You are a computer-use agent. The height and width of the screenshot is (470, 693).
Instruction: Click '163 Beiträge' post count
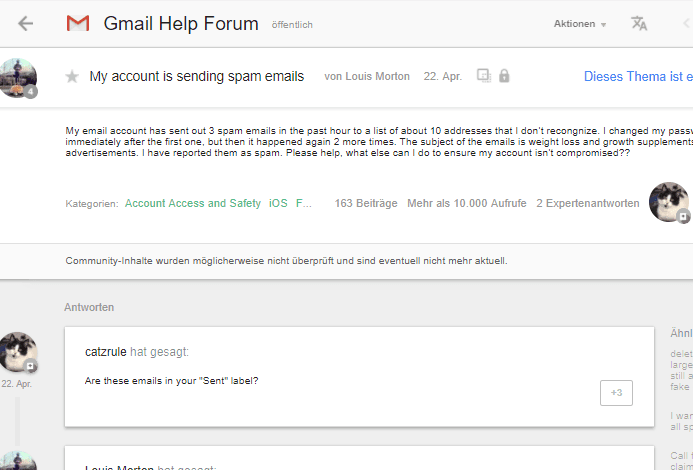(366, 203)
